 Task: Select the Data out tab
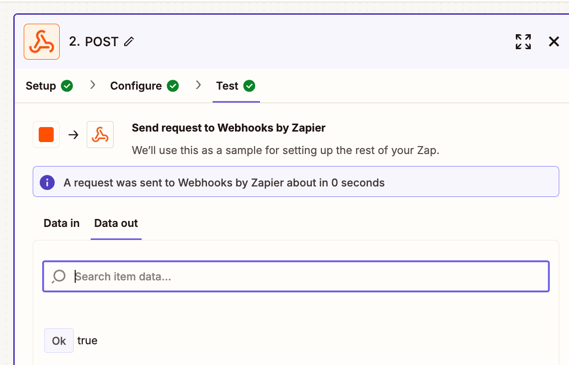(x=116, y=223)
